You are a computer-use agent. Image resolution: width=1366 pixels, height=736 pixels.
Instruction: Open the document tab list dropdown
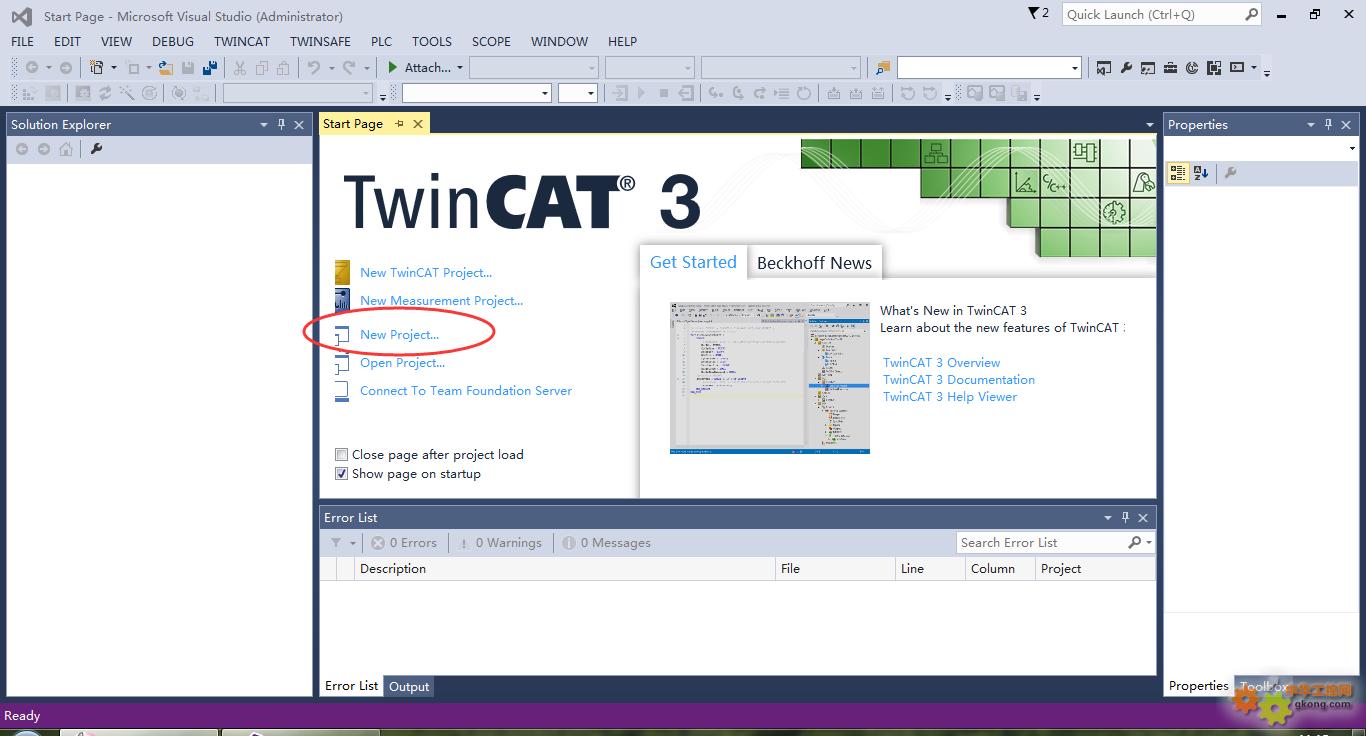click(x=1149, y=125)
